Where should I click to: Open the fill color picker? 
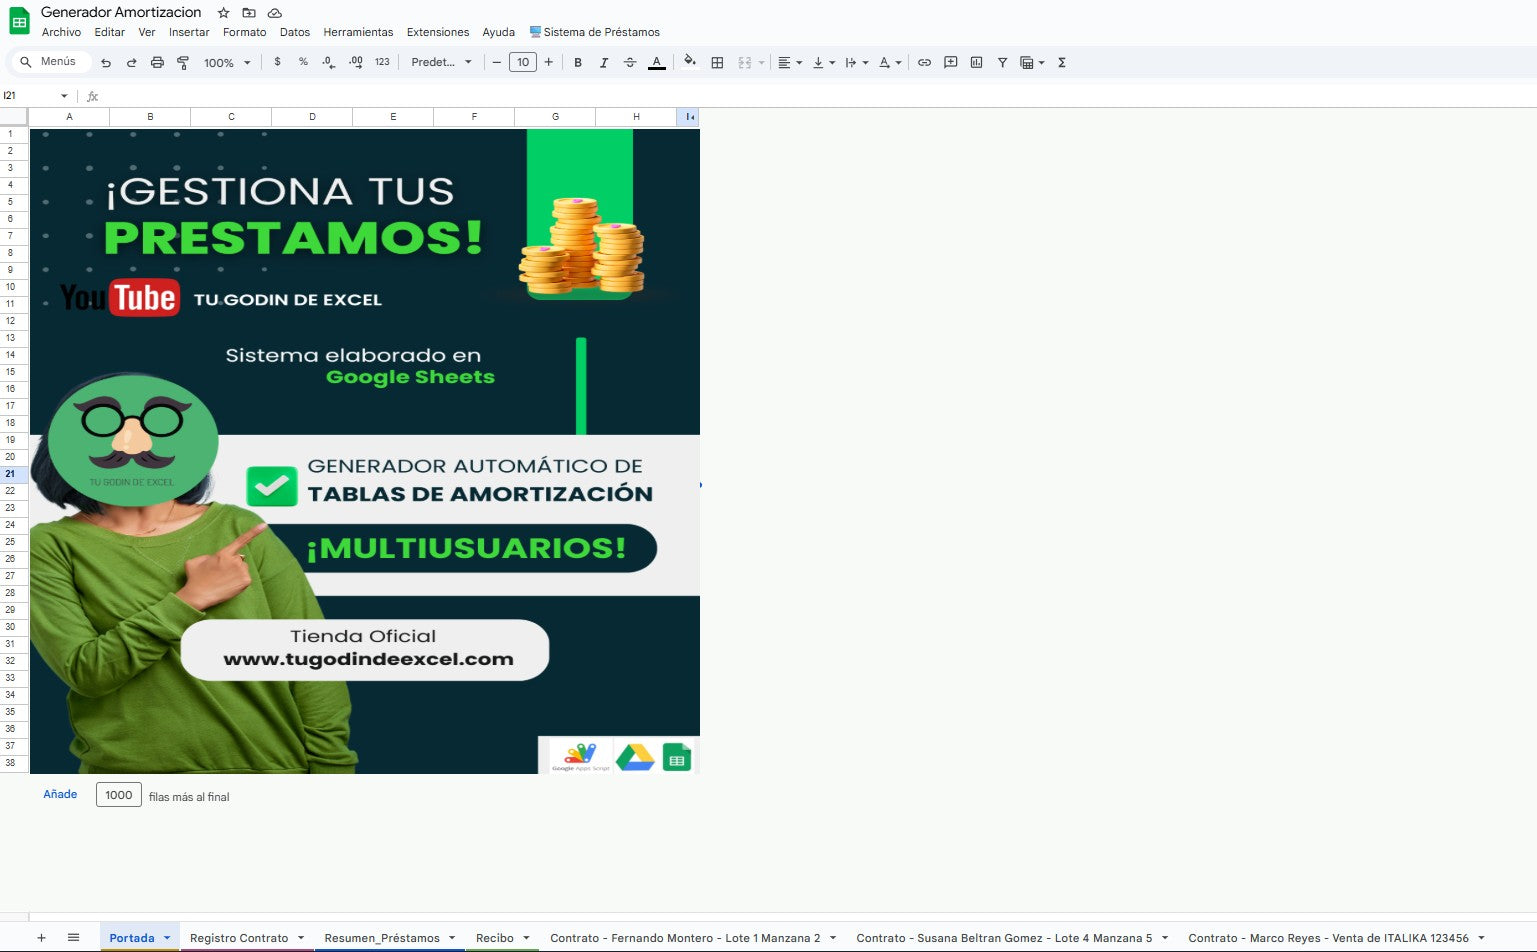689,63
